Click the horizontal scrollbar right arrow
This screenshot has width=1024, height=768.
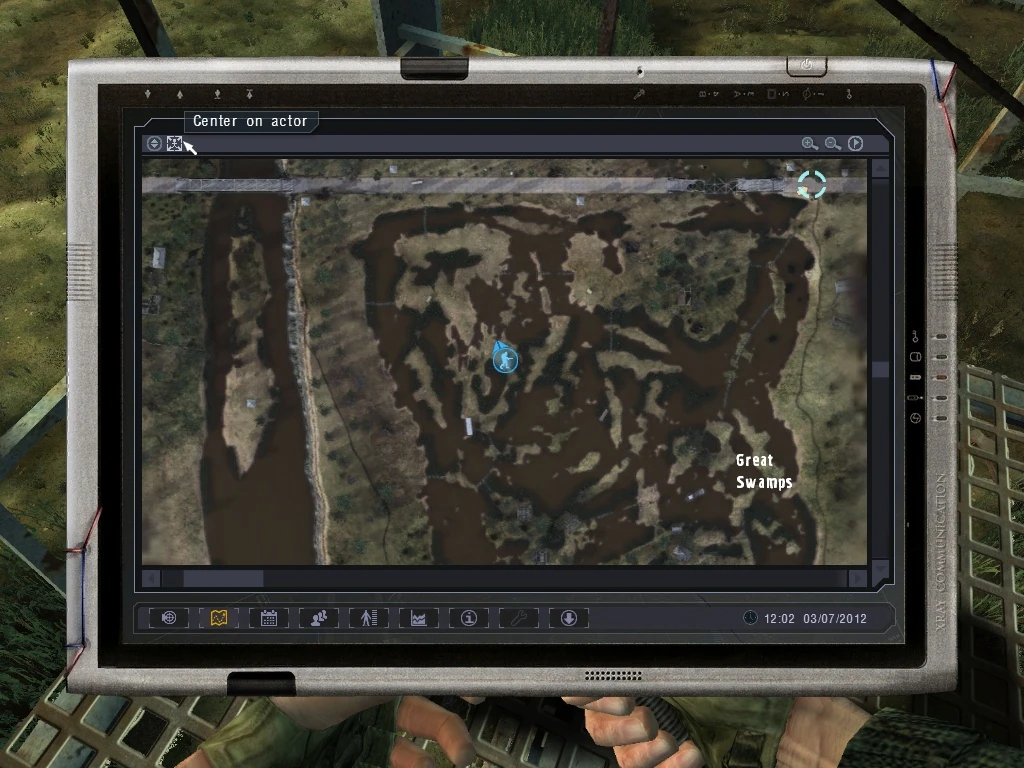(857, 579)
